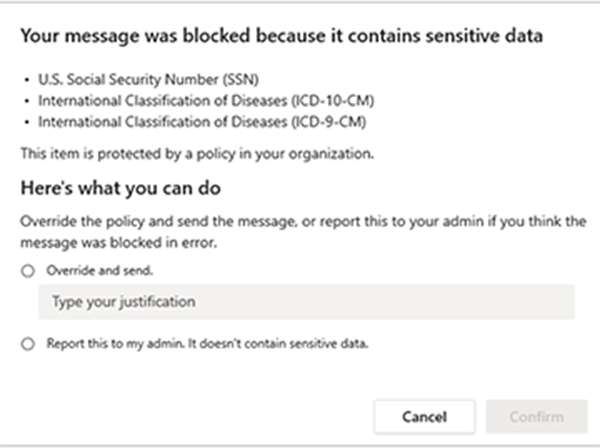Click the ICD-9-CM disease classification item
The width and height of the screenshot is (600, 448).
[202, 122]
